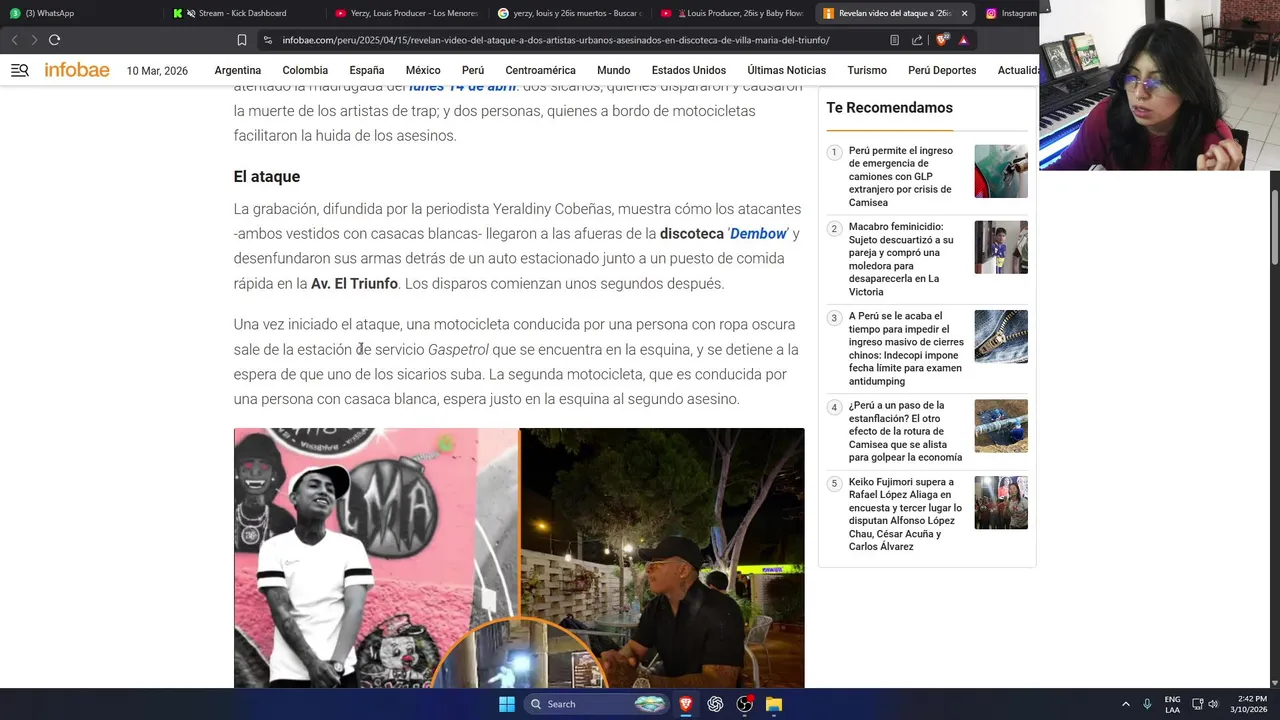Switch to the Instagram tab

[1010, 13]
